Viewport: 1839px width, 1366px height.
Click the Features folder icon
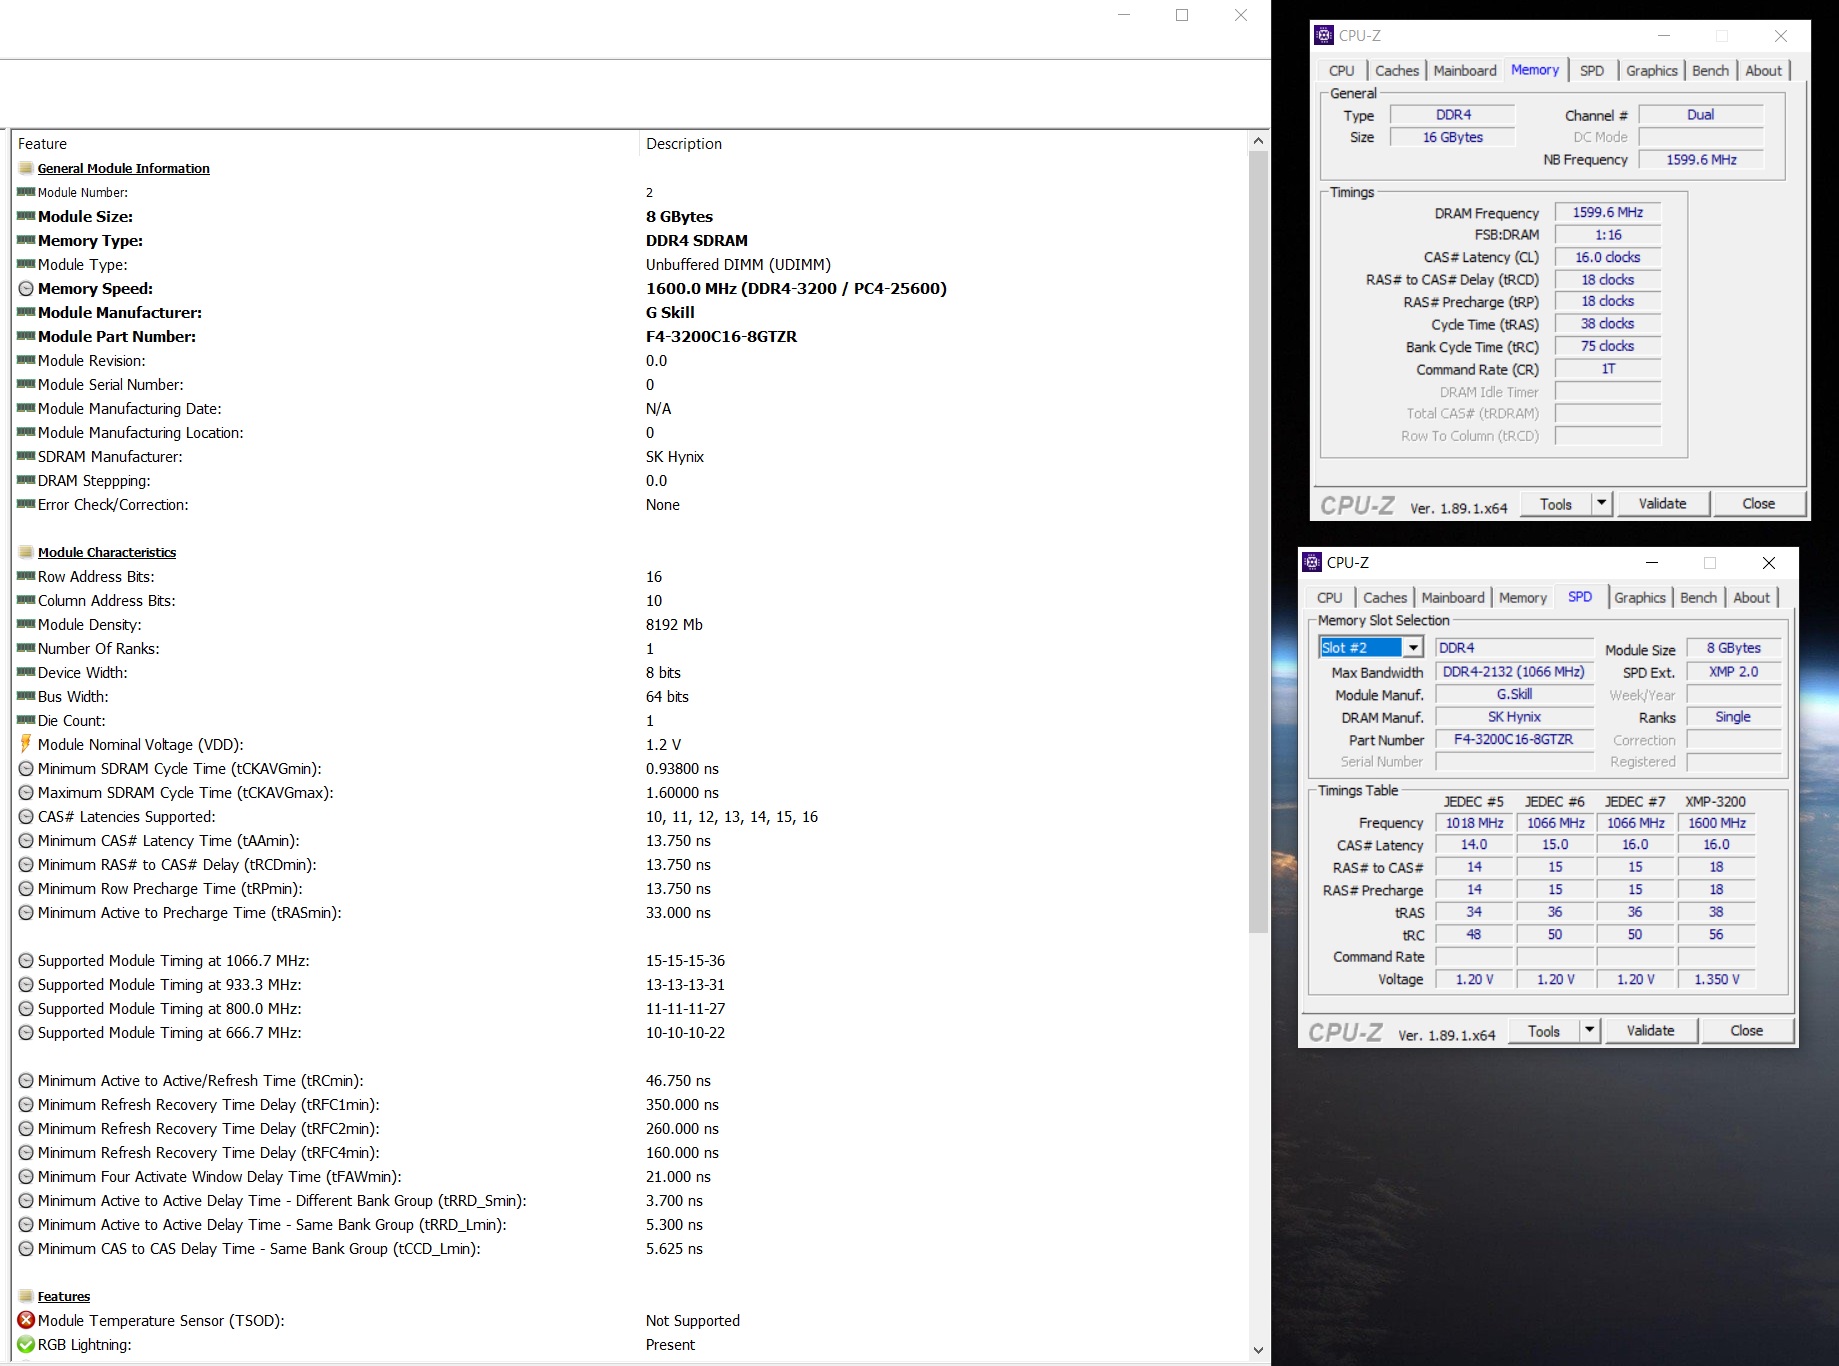click(26, 1296)
